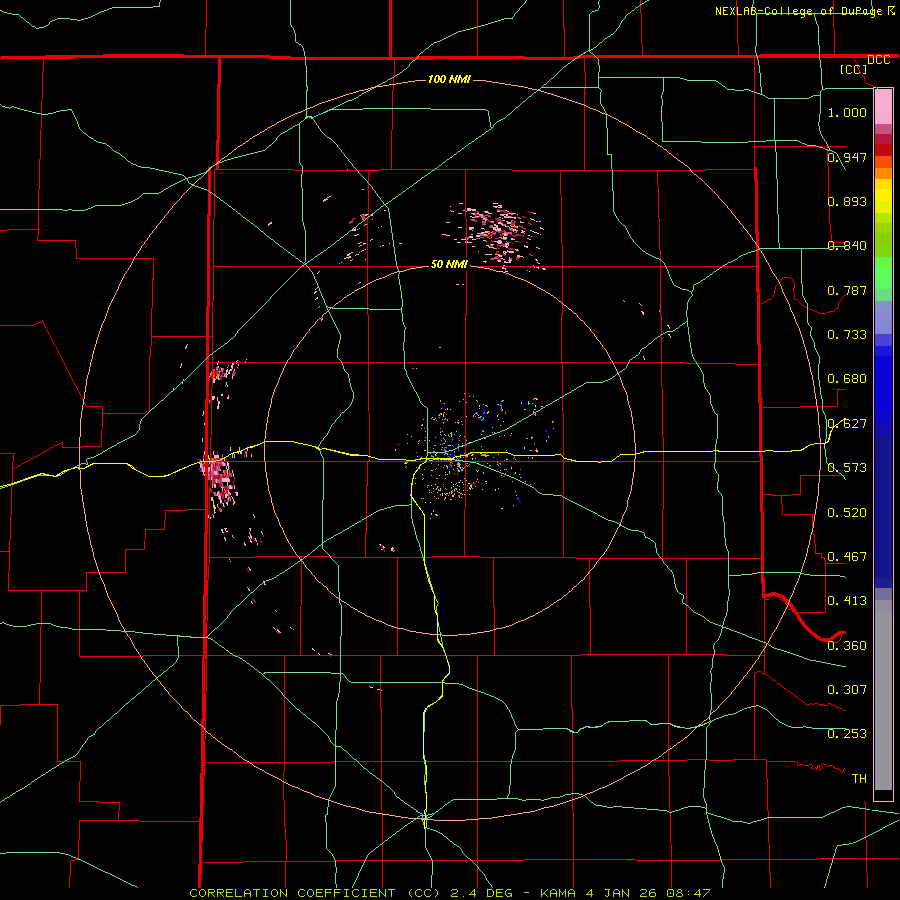Select the 0.413 legend value
This screenshot has width=900, height=900.
click(847, 601)
